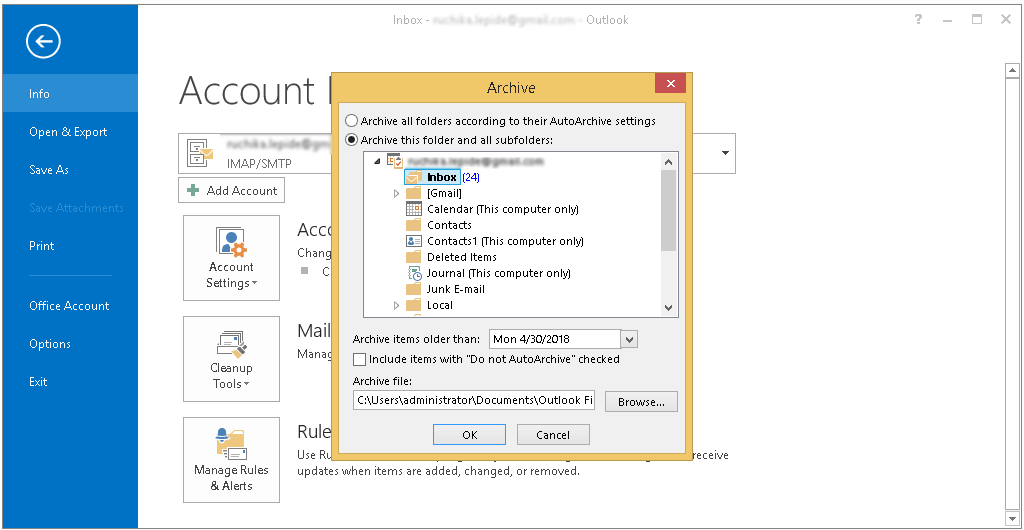Select "Journal (This computer only)" label
Screen dimensions: 1024x530
(499, 273)
